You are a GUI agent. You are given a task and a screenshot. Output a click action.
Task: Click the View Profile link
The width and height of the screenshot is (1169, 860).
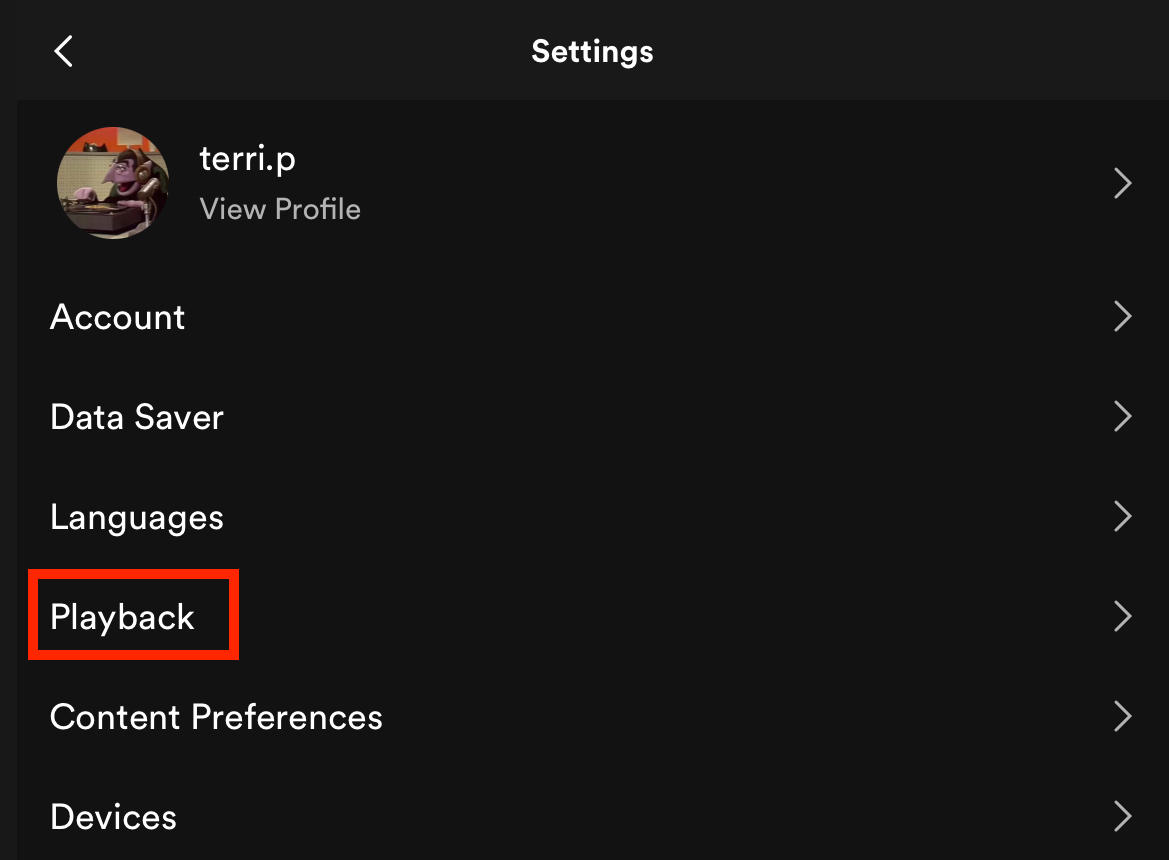point(280,209)
